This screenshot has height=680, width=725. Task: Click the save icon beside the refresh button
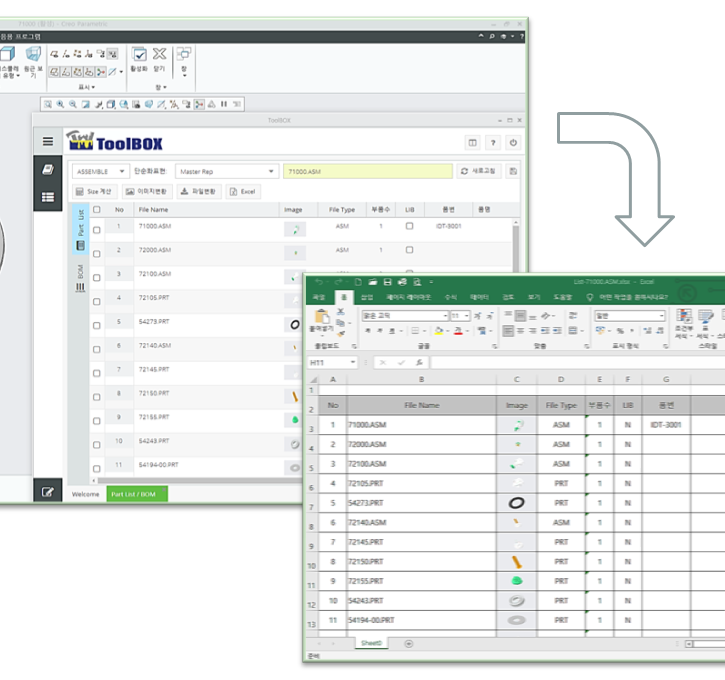(x=514, y=171)
